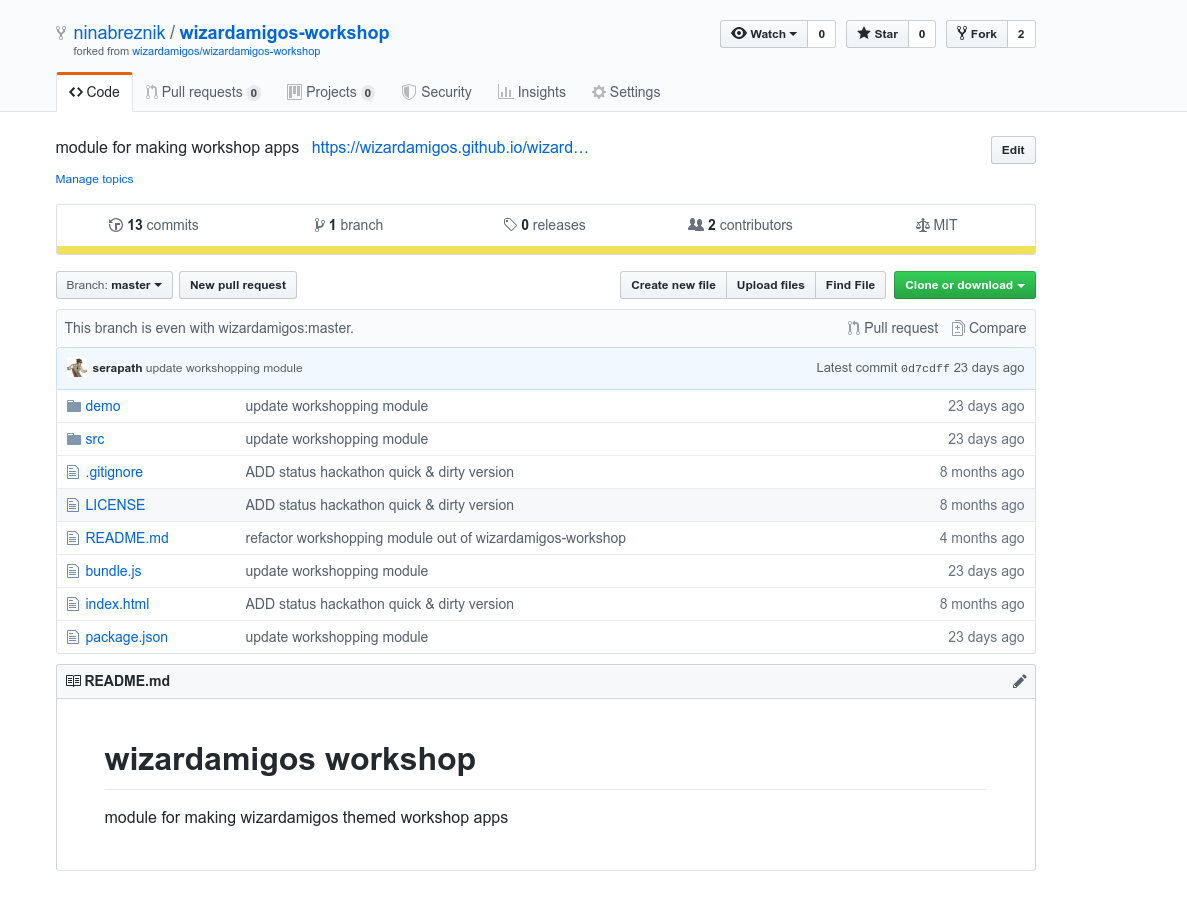Open the index.html file

[117, 604]
